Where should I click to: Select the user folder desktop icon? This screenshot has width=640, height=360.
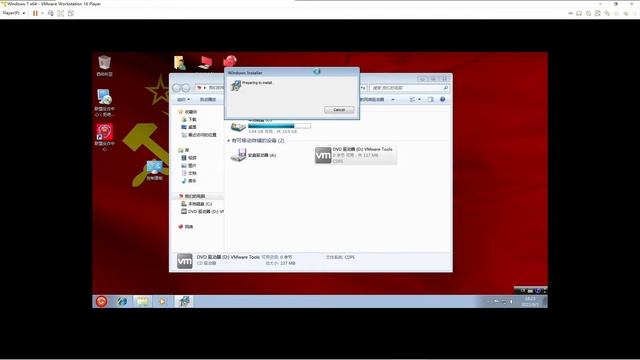click(180, 62)
